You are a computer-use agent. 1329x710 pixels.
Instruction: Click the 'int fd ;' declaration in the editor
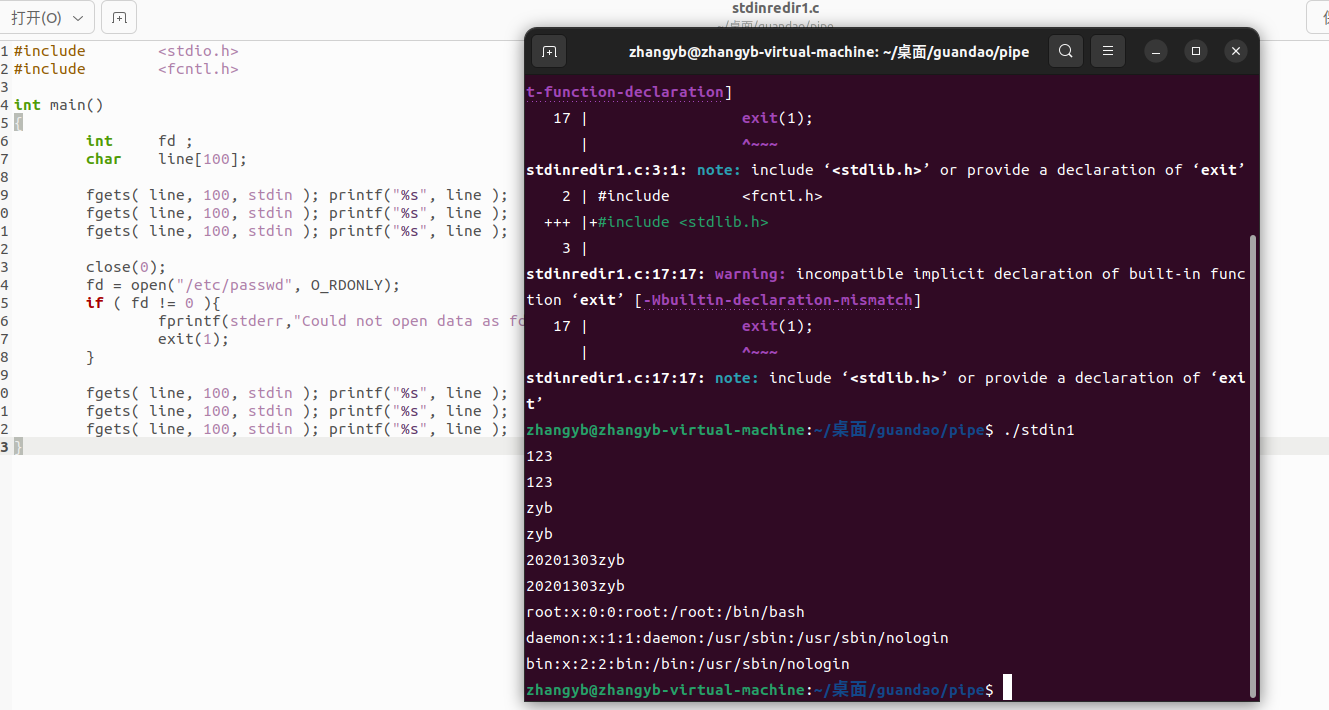click(138, 141)
